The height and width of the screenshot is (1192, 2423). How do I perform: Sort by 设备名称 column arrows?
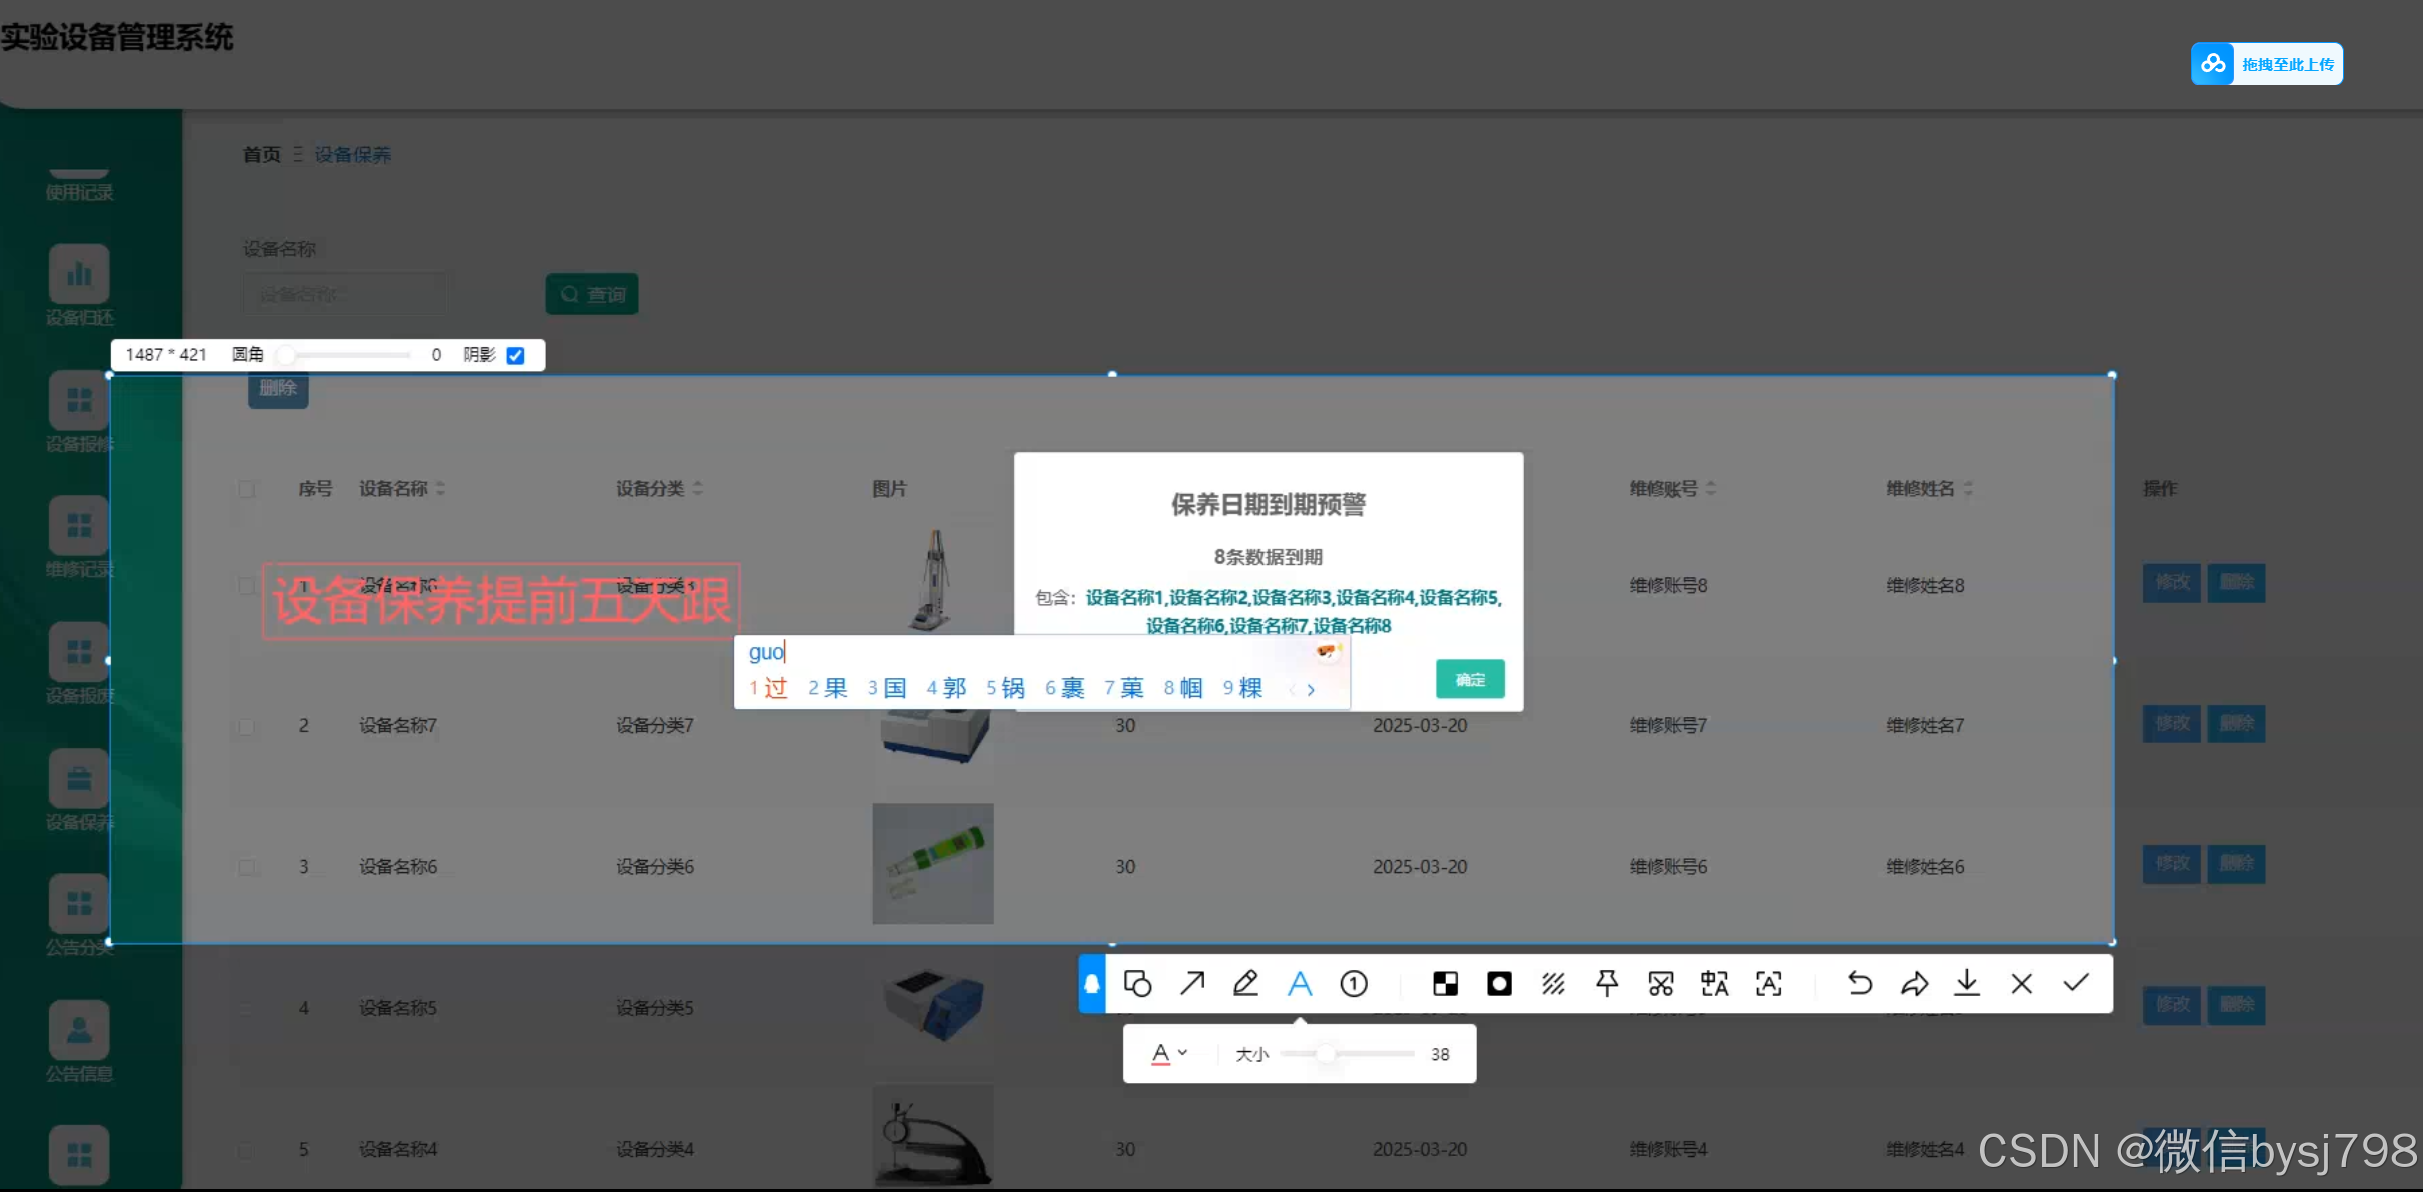pyautogui.click(x=441, y=488)
